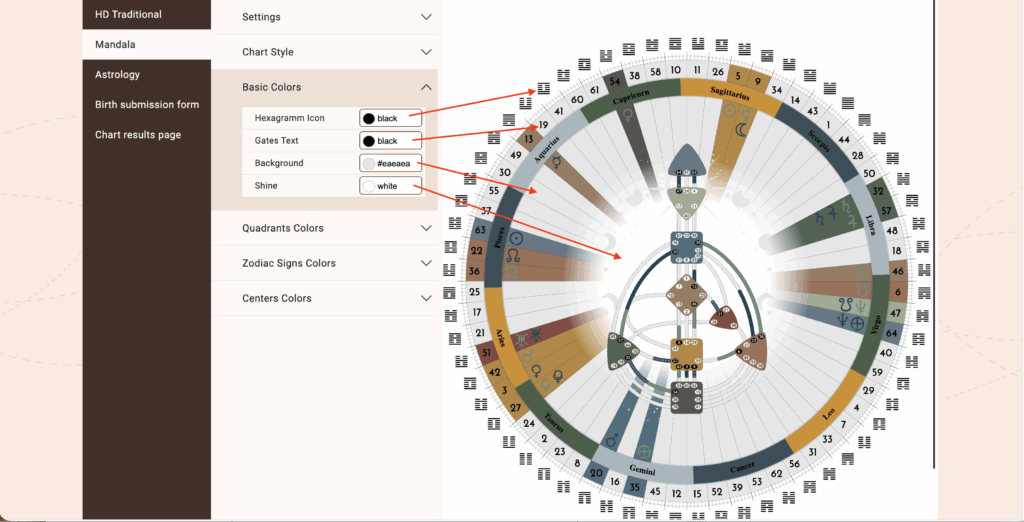Click the small red Heart center triangle
The image size is (1024, 522).
click(x=724, y=318)
